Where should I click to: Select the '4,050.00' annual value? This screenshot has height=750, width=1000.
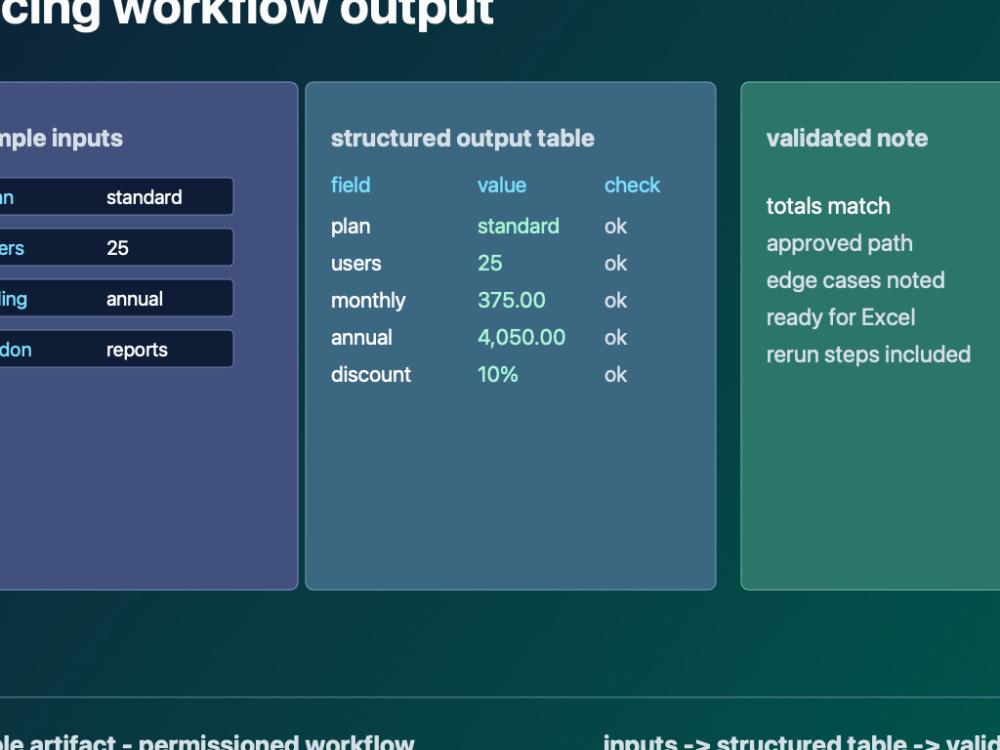pos(522,337)
